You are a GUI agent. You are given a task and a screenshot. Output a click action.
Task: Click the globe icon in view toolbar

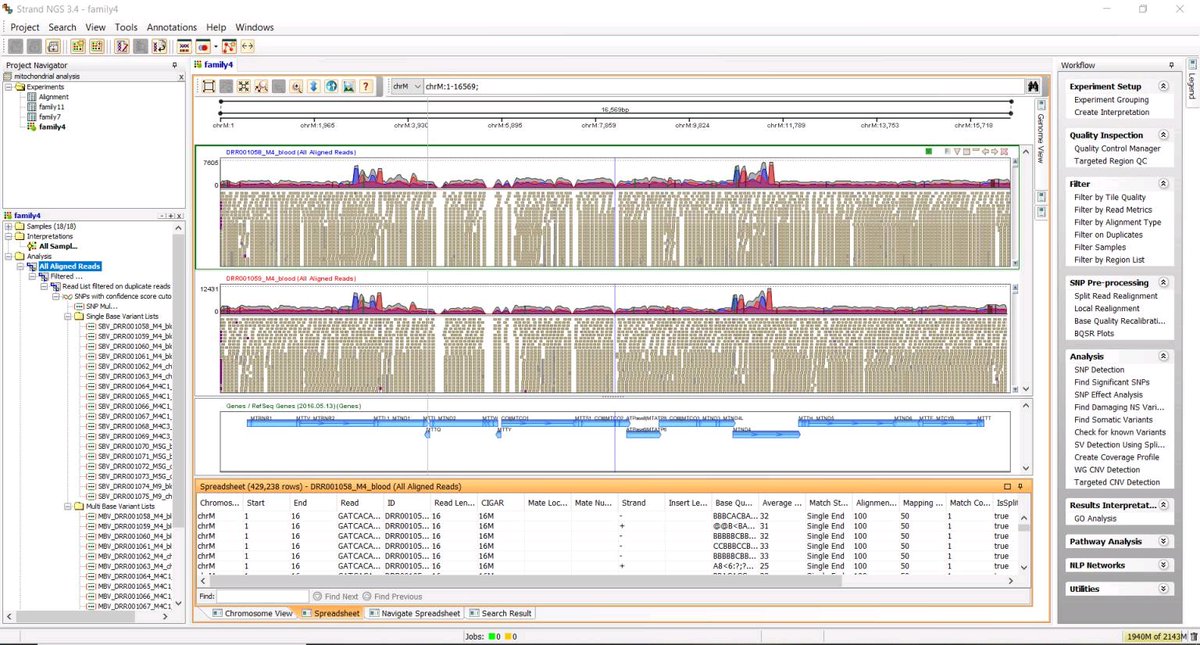click(331, 87)
